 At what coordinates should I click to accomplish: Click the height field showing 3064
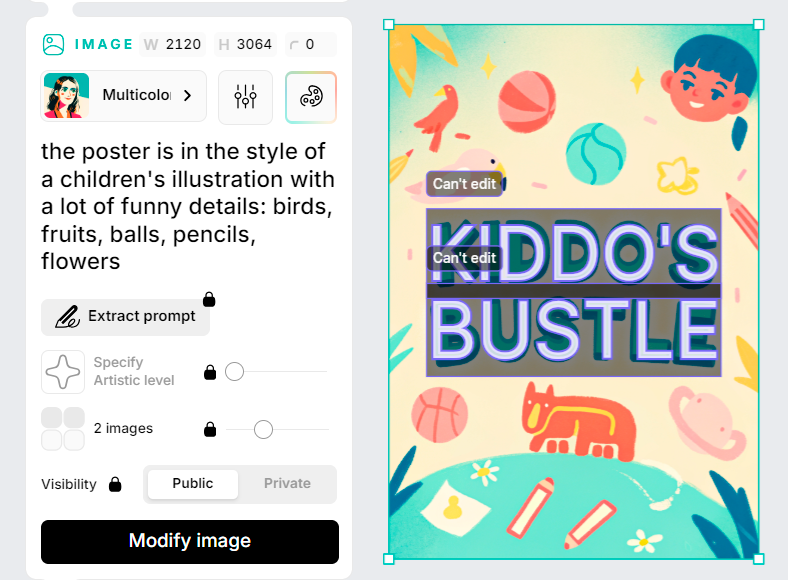[x=245, y=45]
